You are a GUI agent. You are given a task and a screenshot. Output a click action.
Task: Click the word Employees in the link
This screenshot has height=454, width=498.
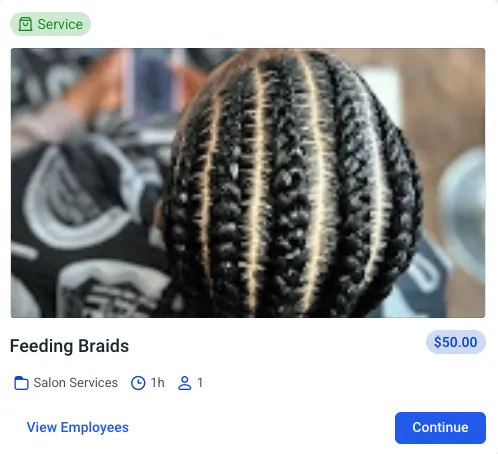click(x=95, y=428)
